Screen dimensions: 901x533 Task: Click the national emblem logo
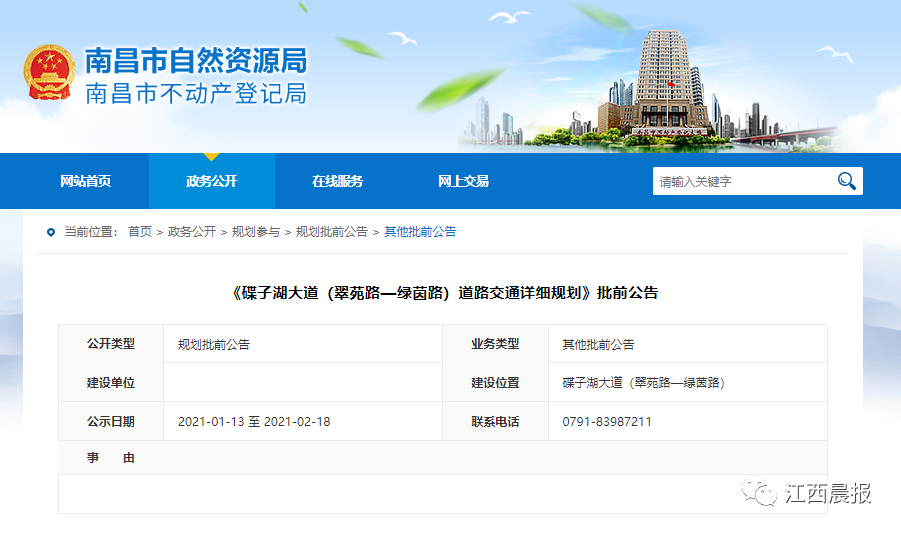[x=49, y=72]
